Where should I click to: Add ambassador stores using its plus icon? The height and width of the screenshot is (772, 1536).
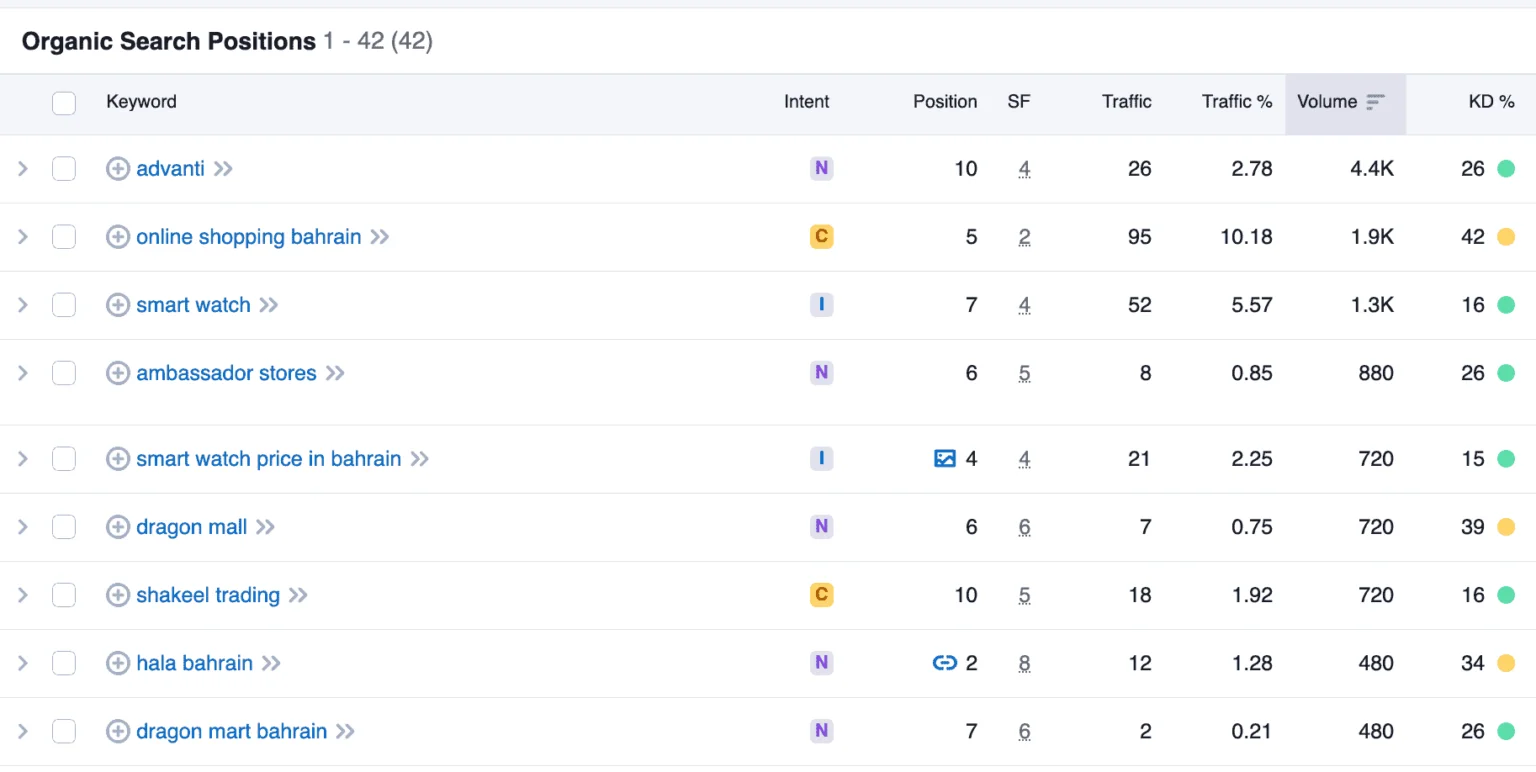[118, 373]
